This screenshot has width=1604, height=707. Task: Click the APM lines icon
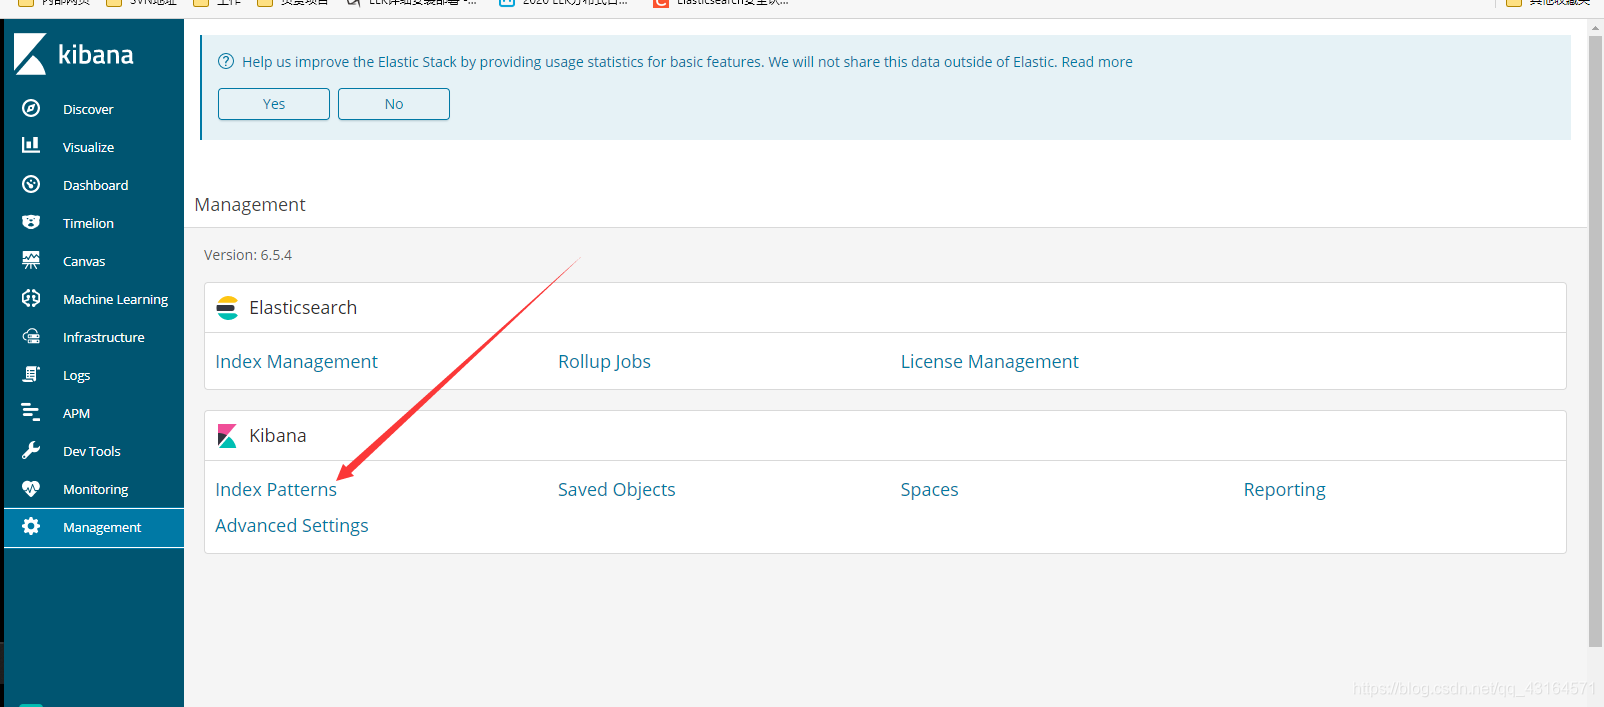[x=31, y=412]
